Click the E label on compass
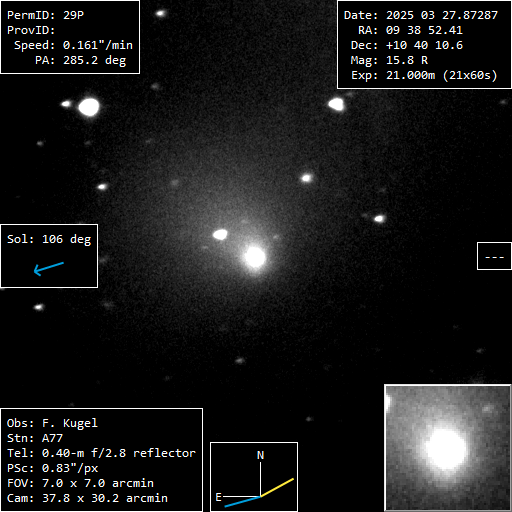This screenshot has height=512, width=512. tap(218, 497)
